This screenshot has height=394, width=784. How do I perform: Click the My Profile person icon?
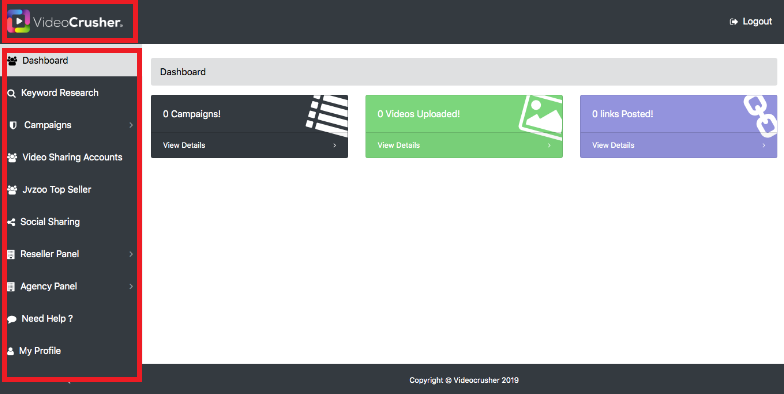[10, 352]
